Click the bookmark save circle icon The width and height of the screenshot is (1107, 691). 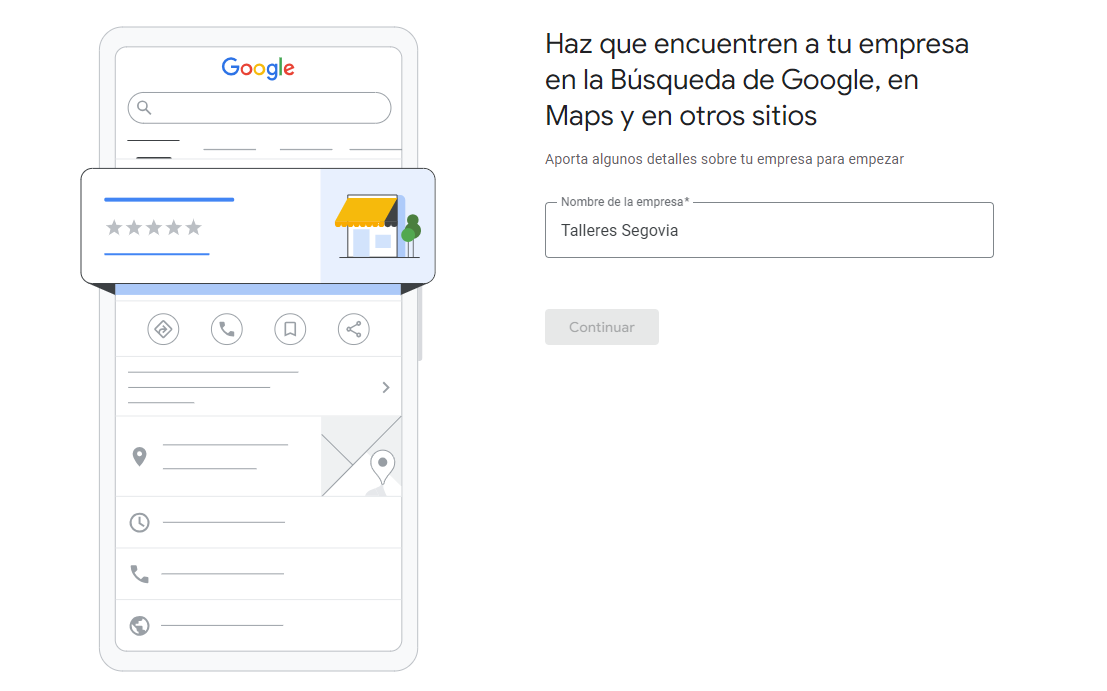(290, 329)
